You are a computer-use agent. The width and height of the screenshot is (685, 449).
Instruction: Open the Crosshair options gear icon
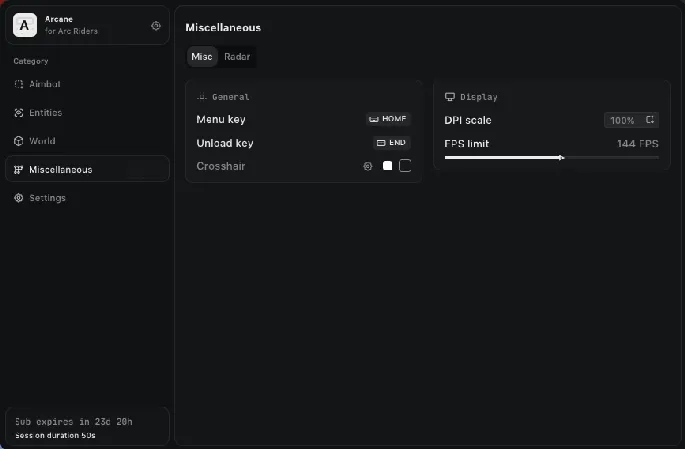[367, 166]
